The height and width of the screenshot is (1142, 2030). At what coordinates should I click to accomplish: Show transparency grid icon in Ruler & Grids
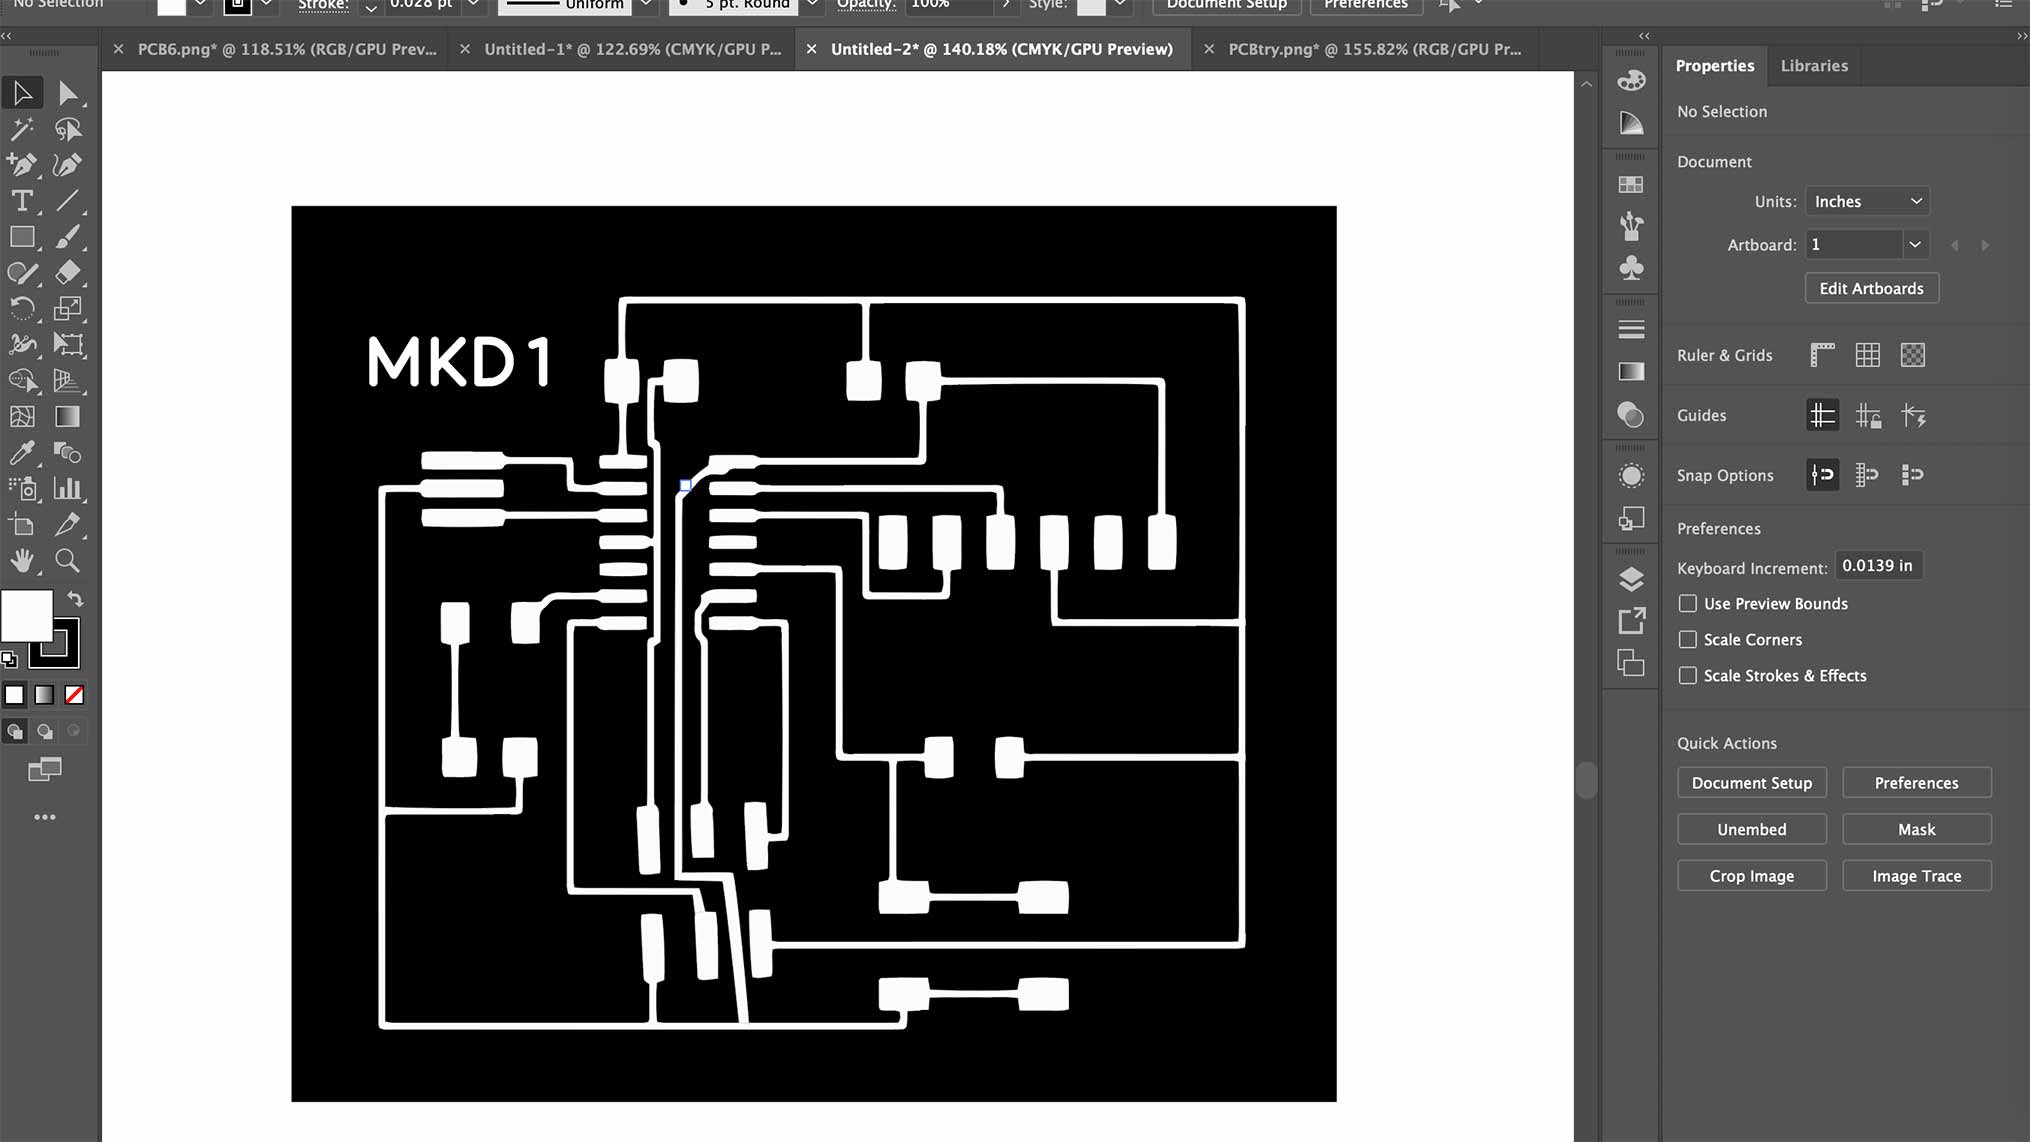(1912, 355)
